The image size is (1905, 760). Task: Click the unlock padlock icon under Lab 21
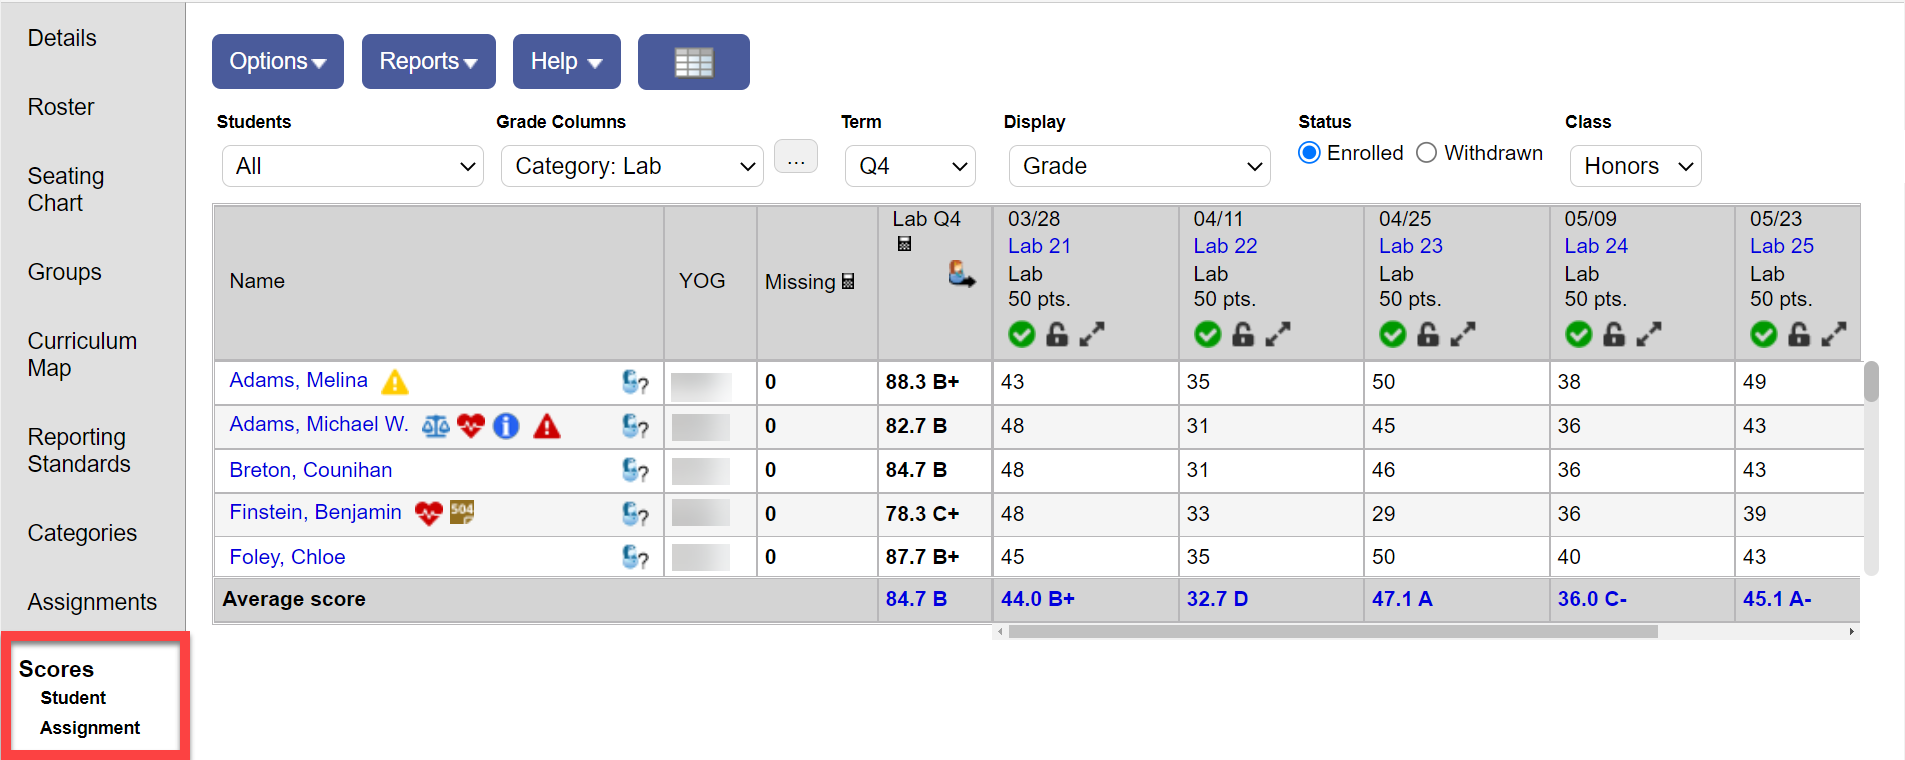1056,334
